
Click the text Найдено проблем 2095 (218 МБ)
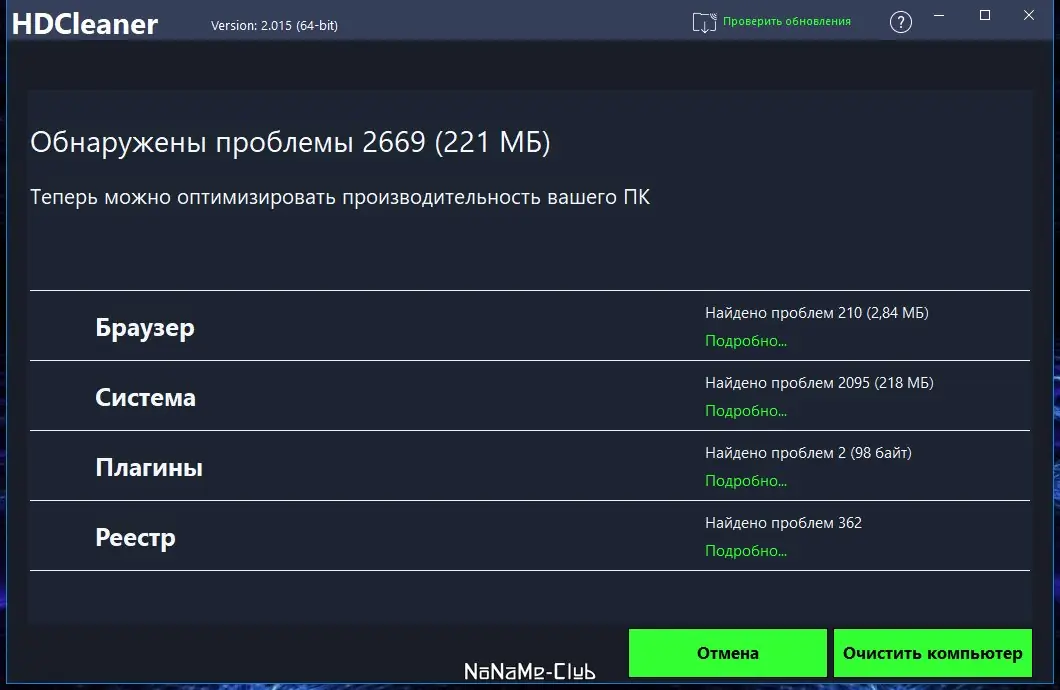pyautogui.click(x=819, y=383)
